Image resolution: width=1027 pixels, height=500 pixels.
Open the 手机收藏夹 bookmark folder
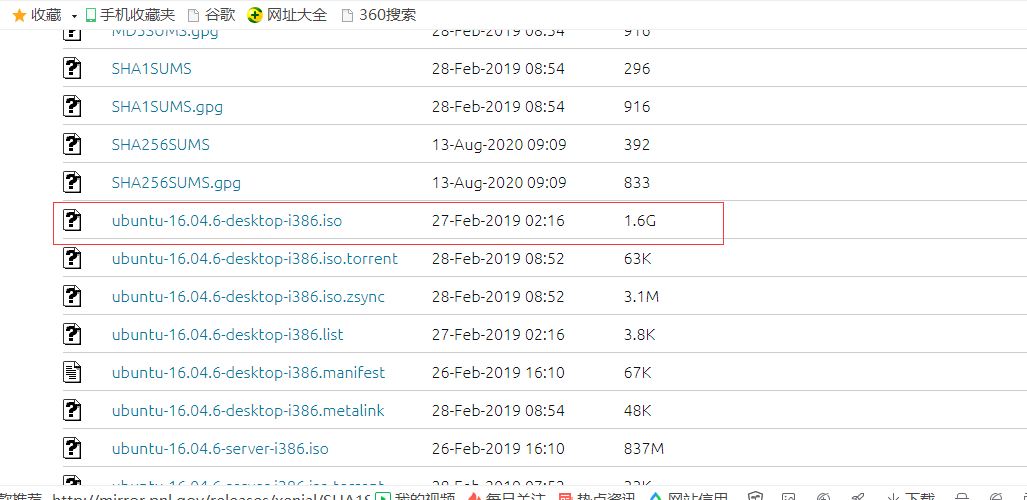click(x=130, y=14)
